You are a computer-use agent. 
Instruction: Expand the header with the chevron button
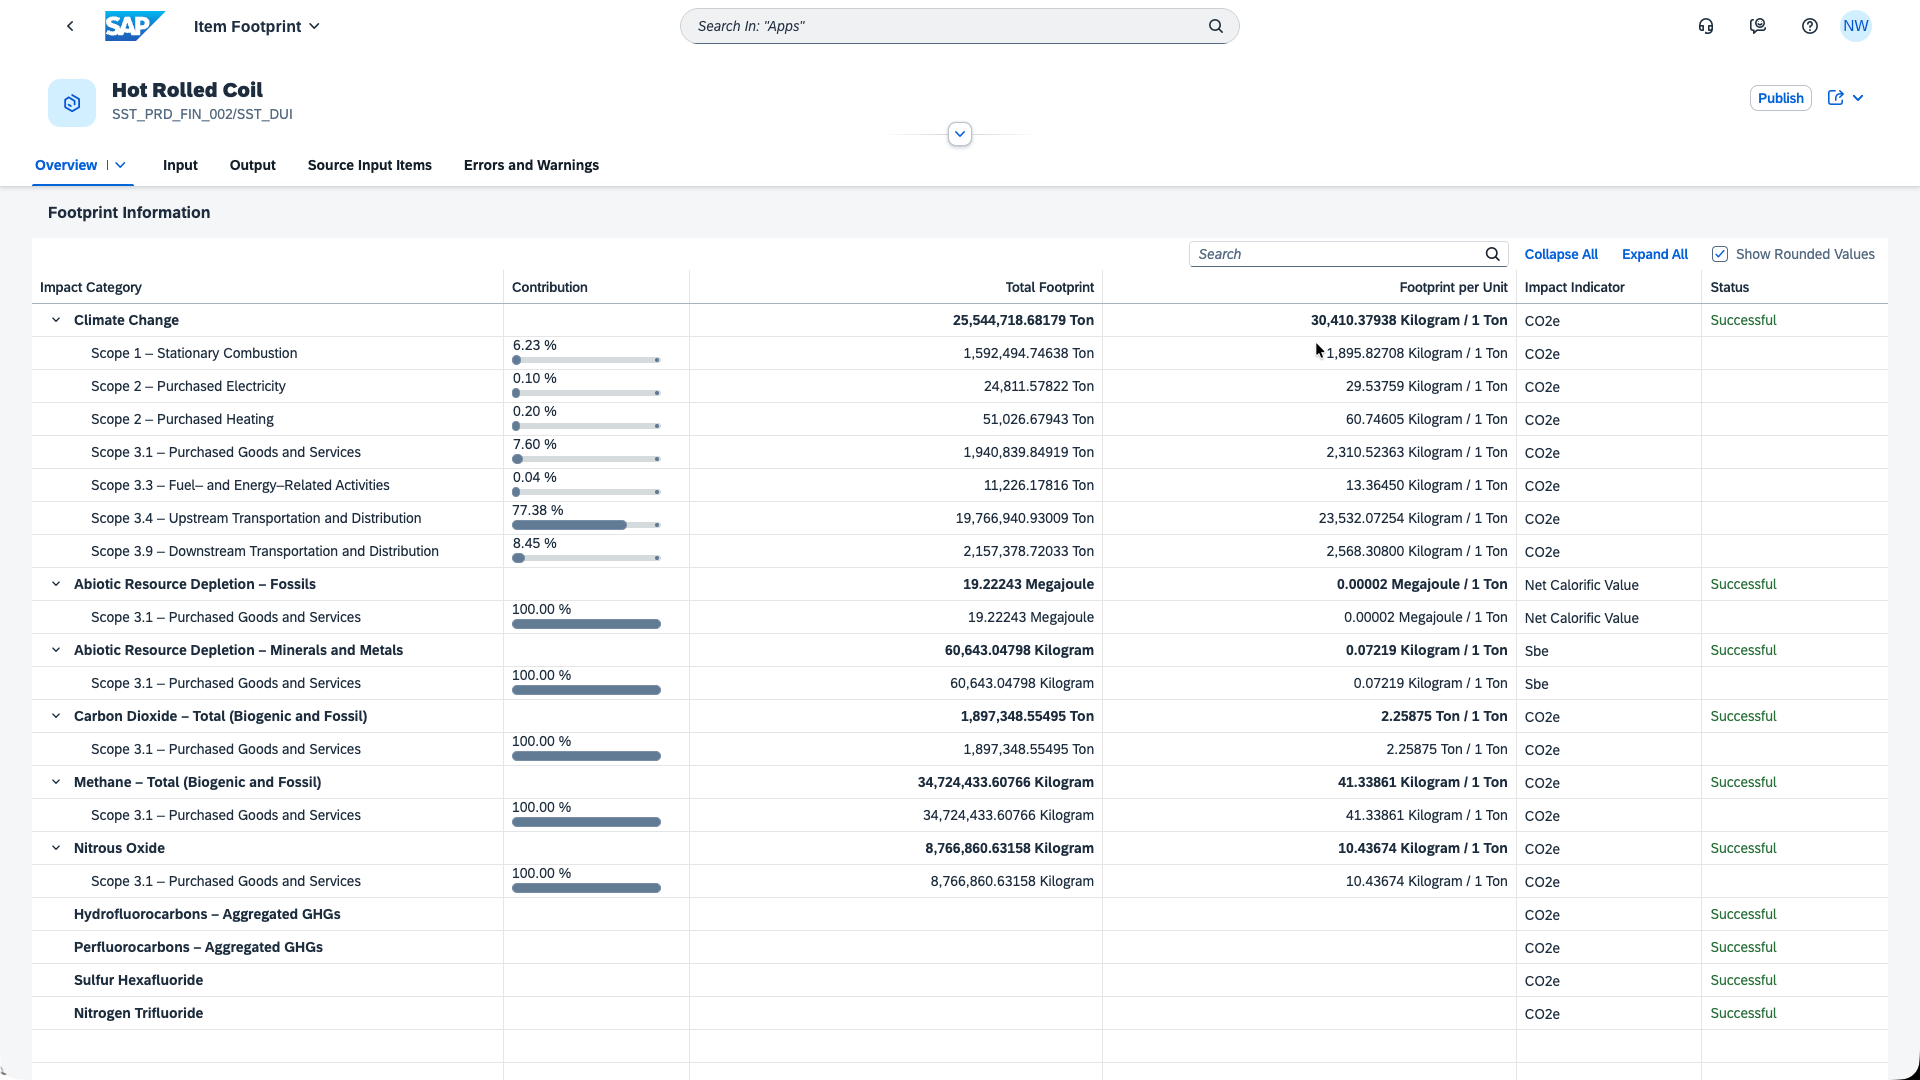(960, 134)
